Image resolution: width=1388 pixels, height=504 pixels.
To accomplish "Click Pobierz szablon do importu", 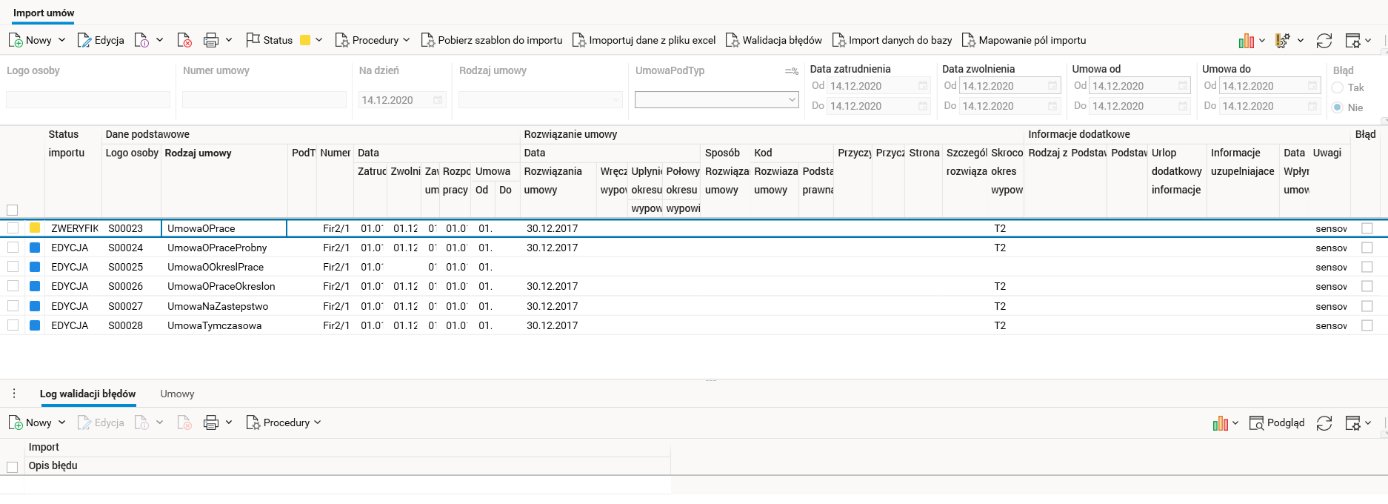I will click(x=492, y=40).
